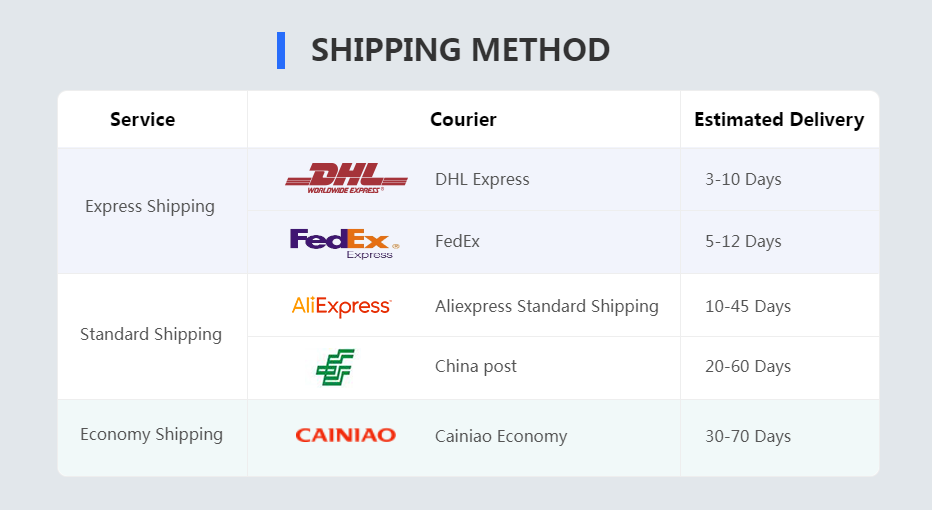
Task: Click Aliexpress Standard Shipping text
Action: pyautogui.click(x=546, y=306)
